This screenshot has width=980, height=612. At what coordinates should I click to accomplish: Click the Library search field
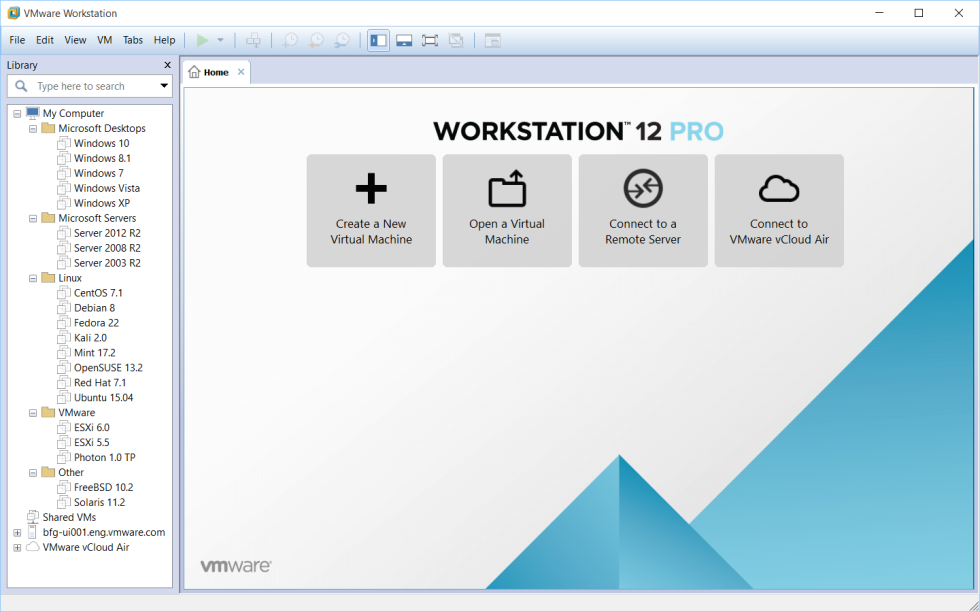(89, 86)
